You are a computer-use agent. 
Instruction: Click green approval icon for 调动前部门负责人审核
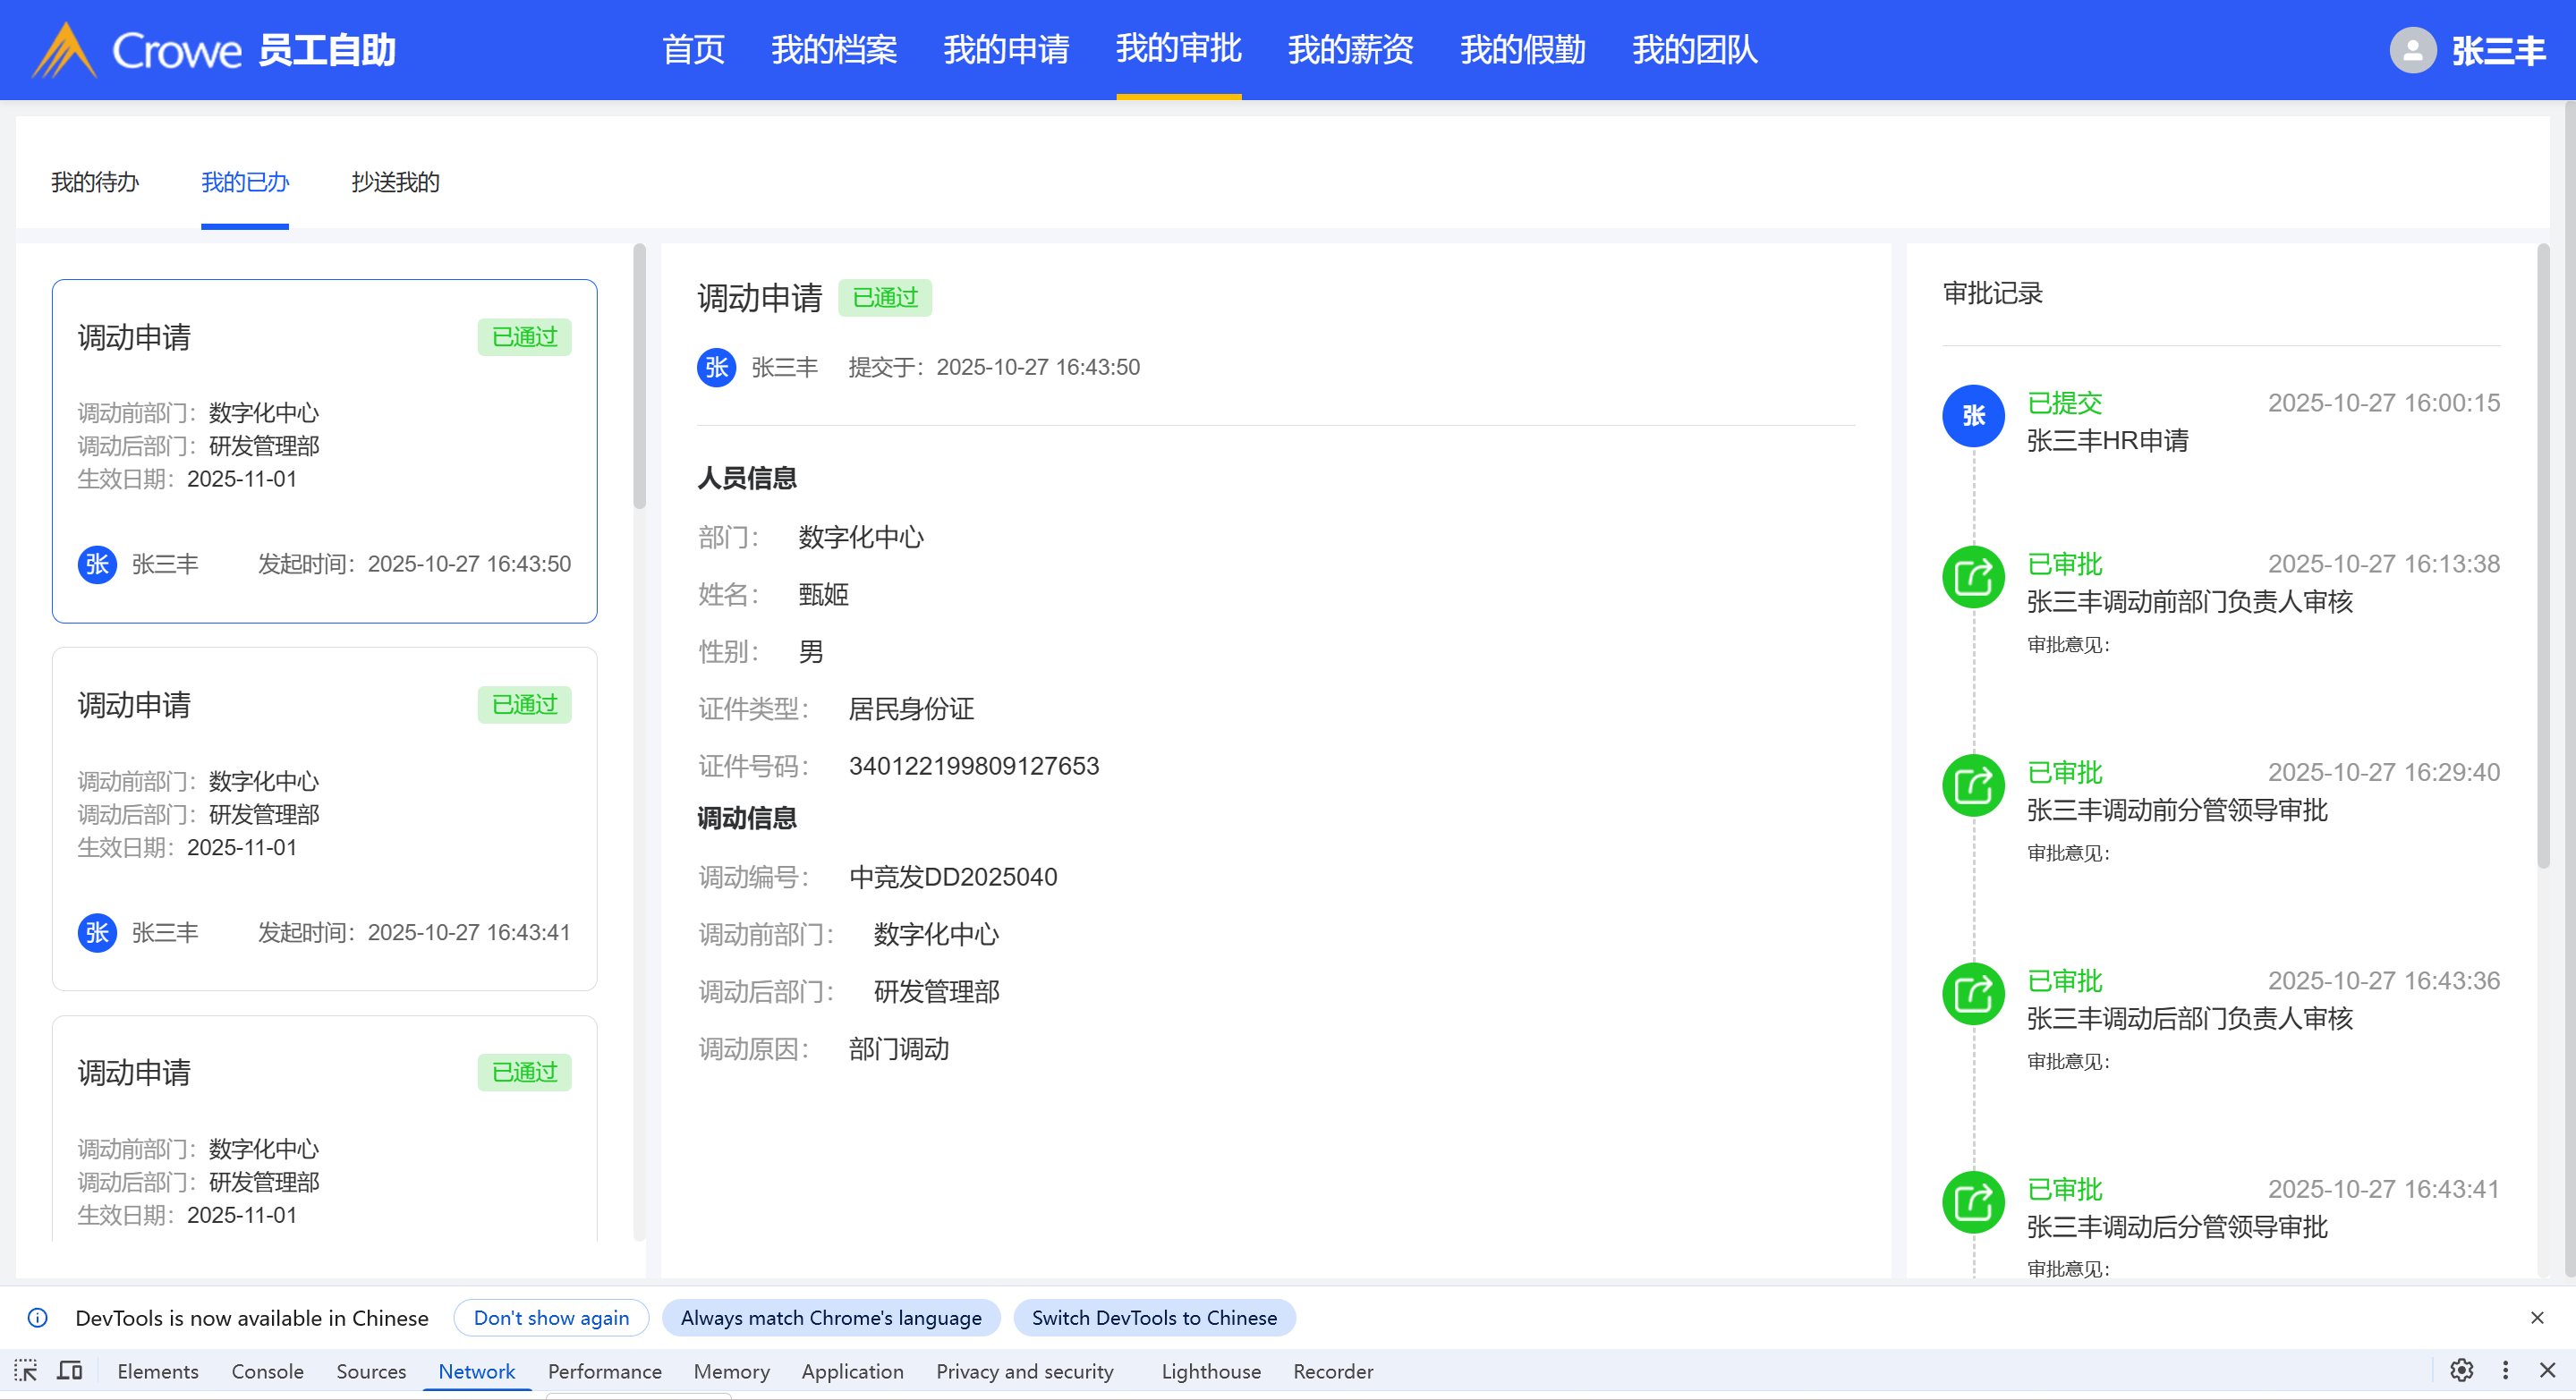point(1972,577)
